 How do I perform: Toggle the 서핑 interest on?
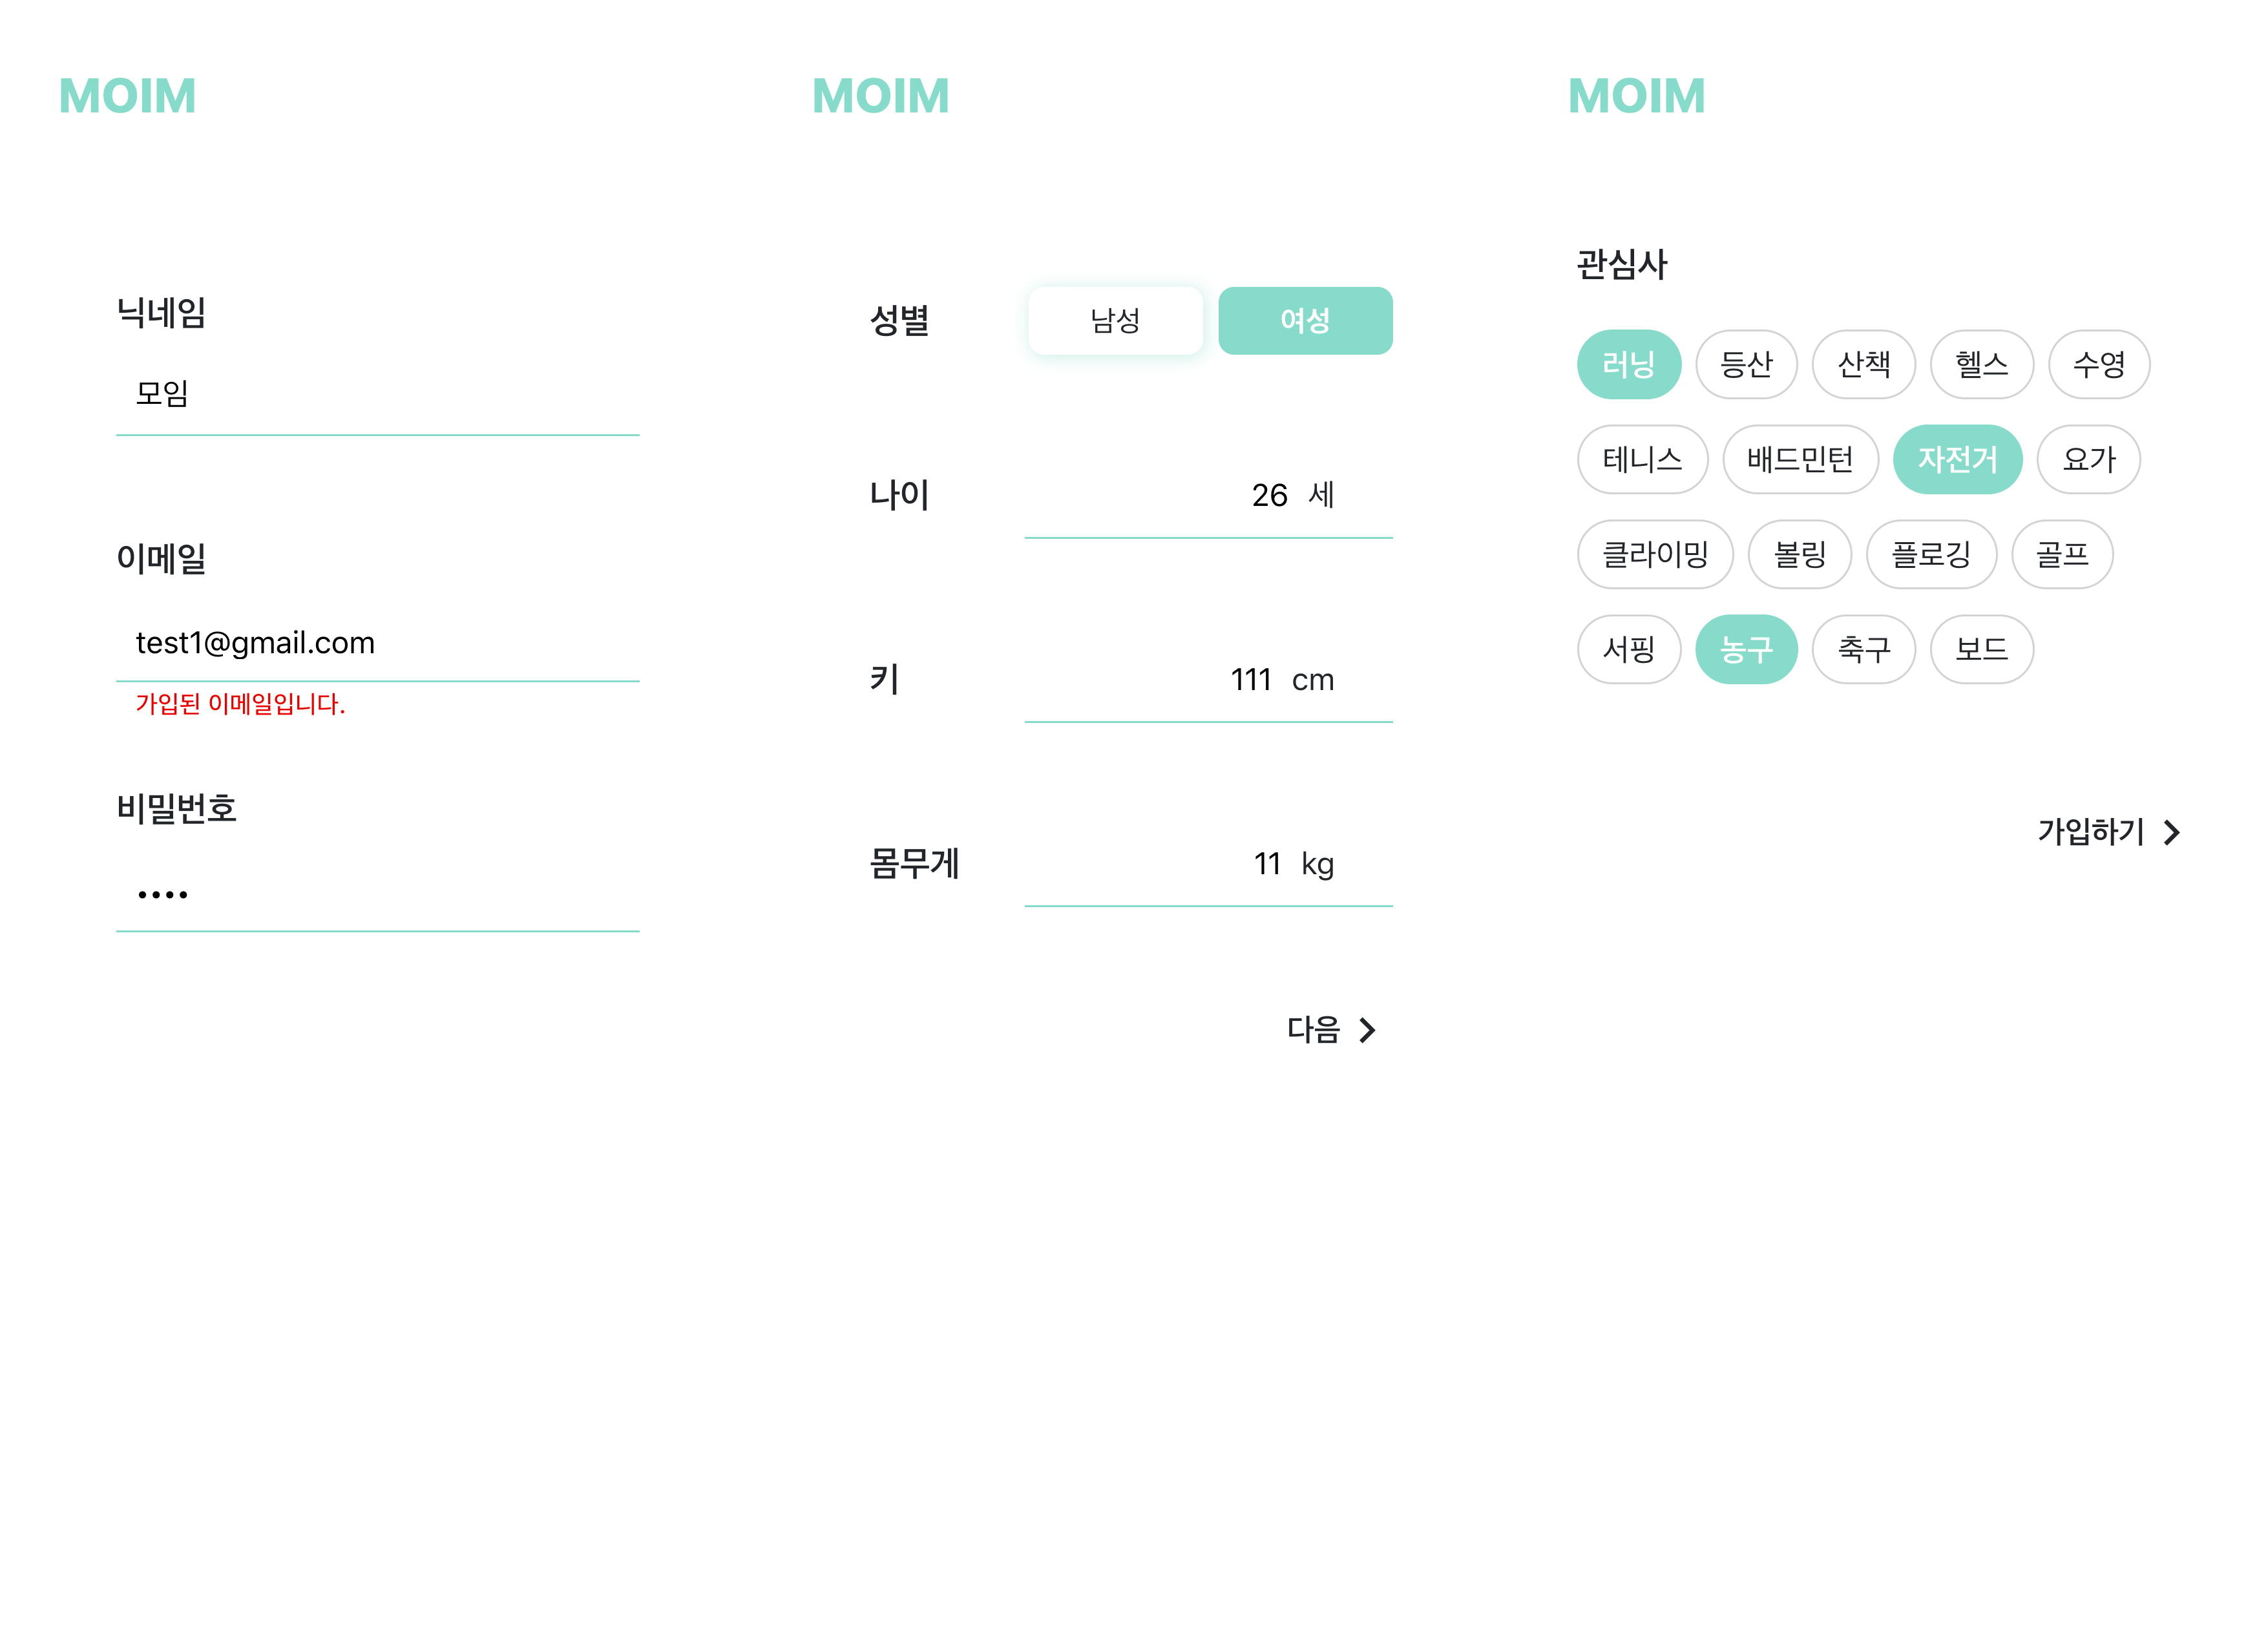pyautogui.click(x=1629, y=649)
